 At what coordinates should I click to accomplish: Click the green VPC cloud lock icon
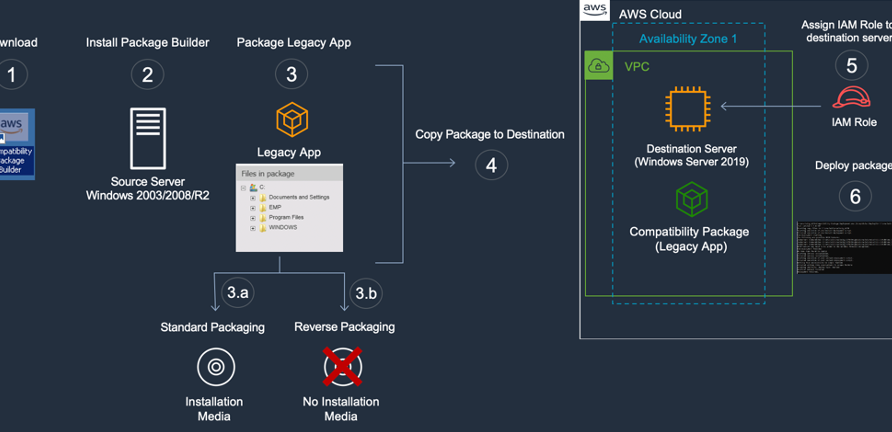599,66
